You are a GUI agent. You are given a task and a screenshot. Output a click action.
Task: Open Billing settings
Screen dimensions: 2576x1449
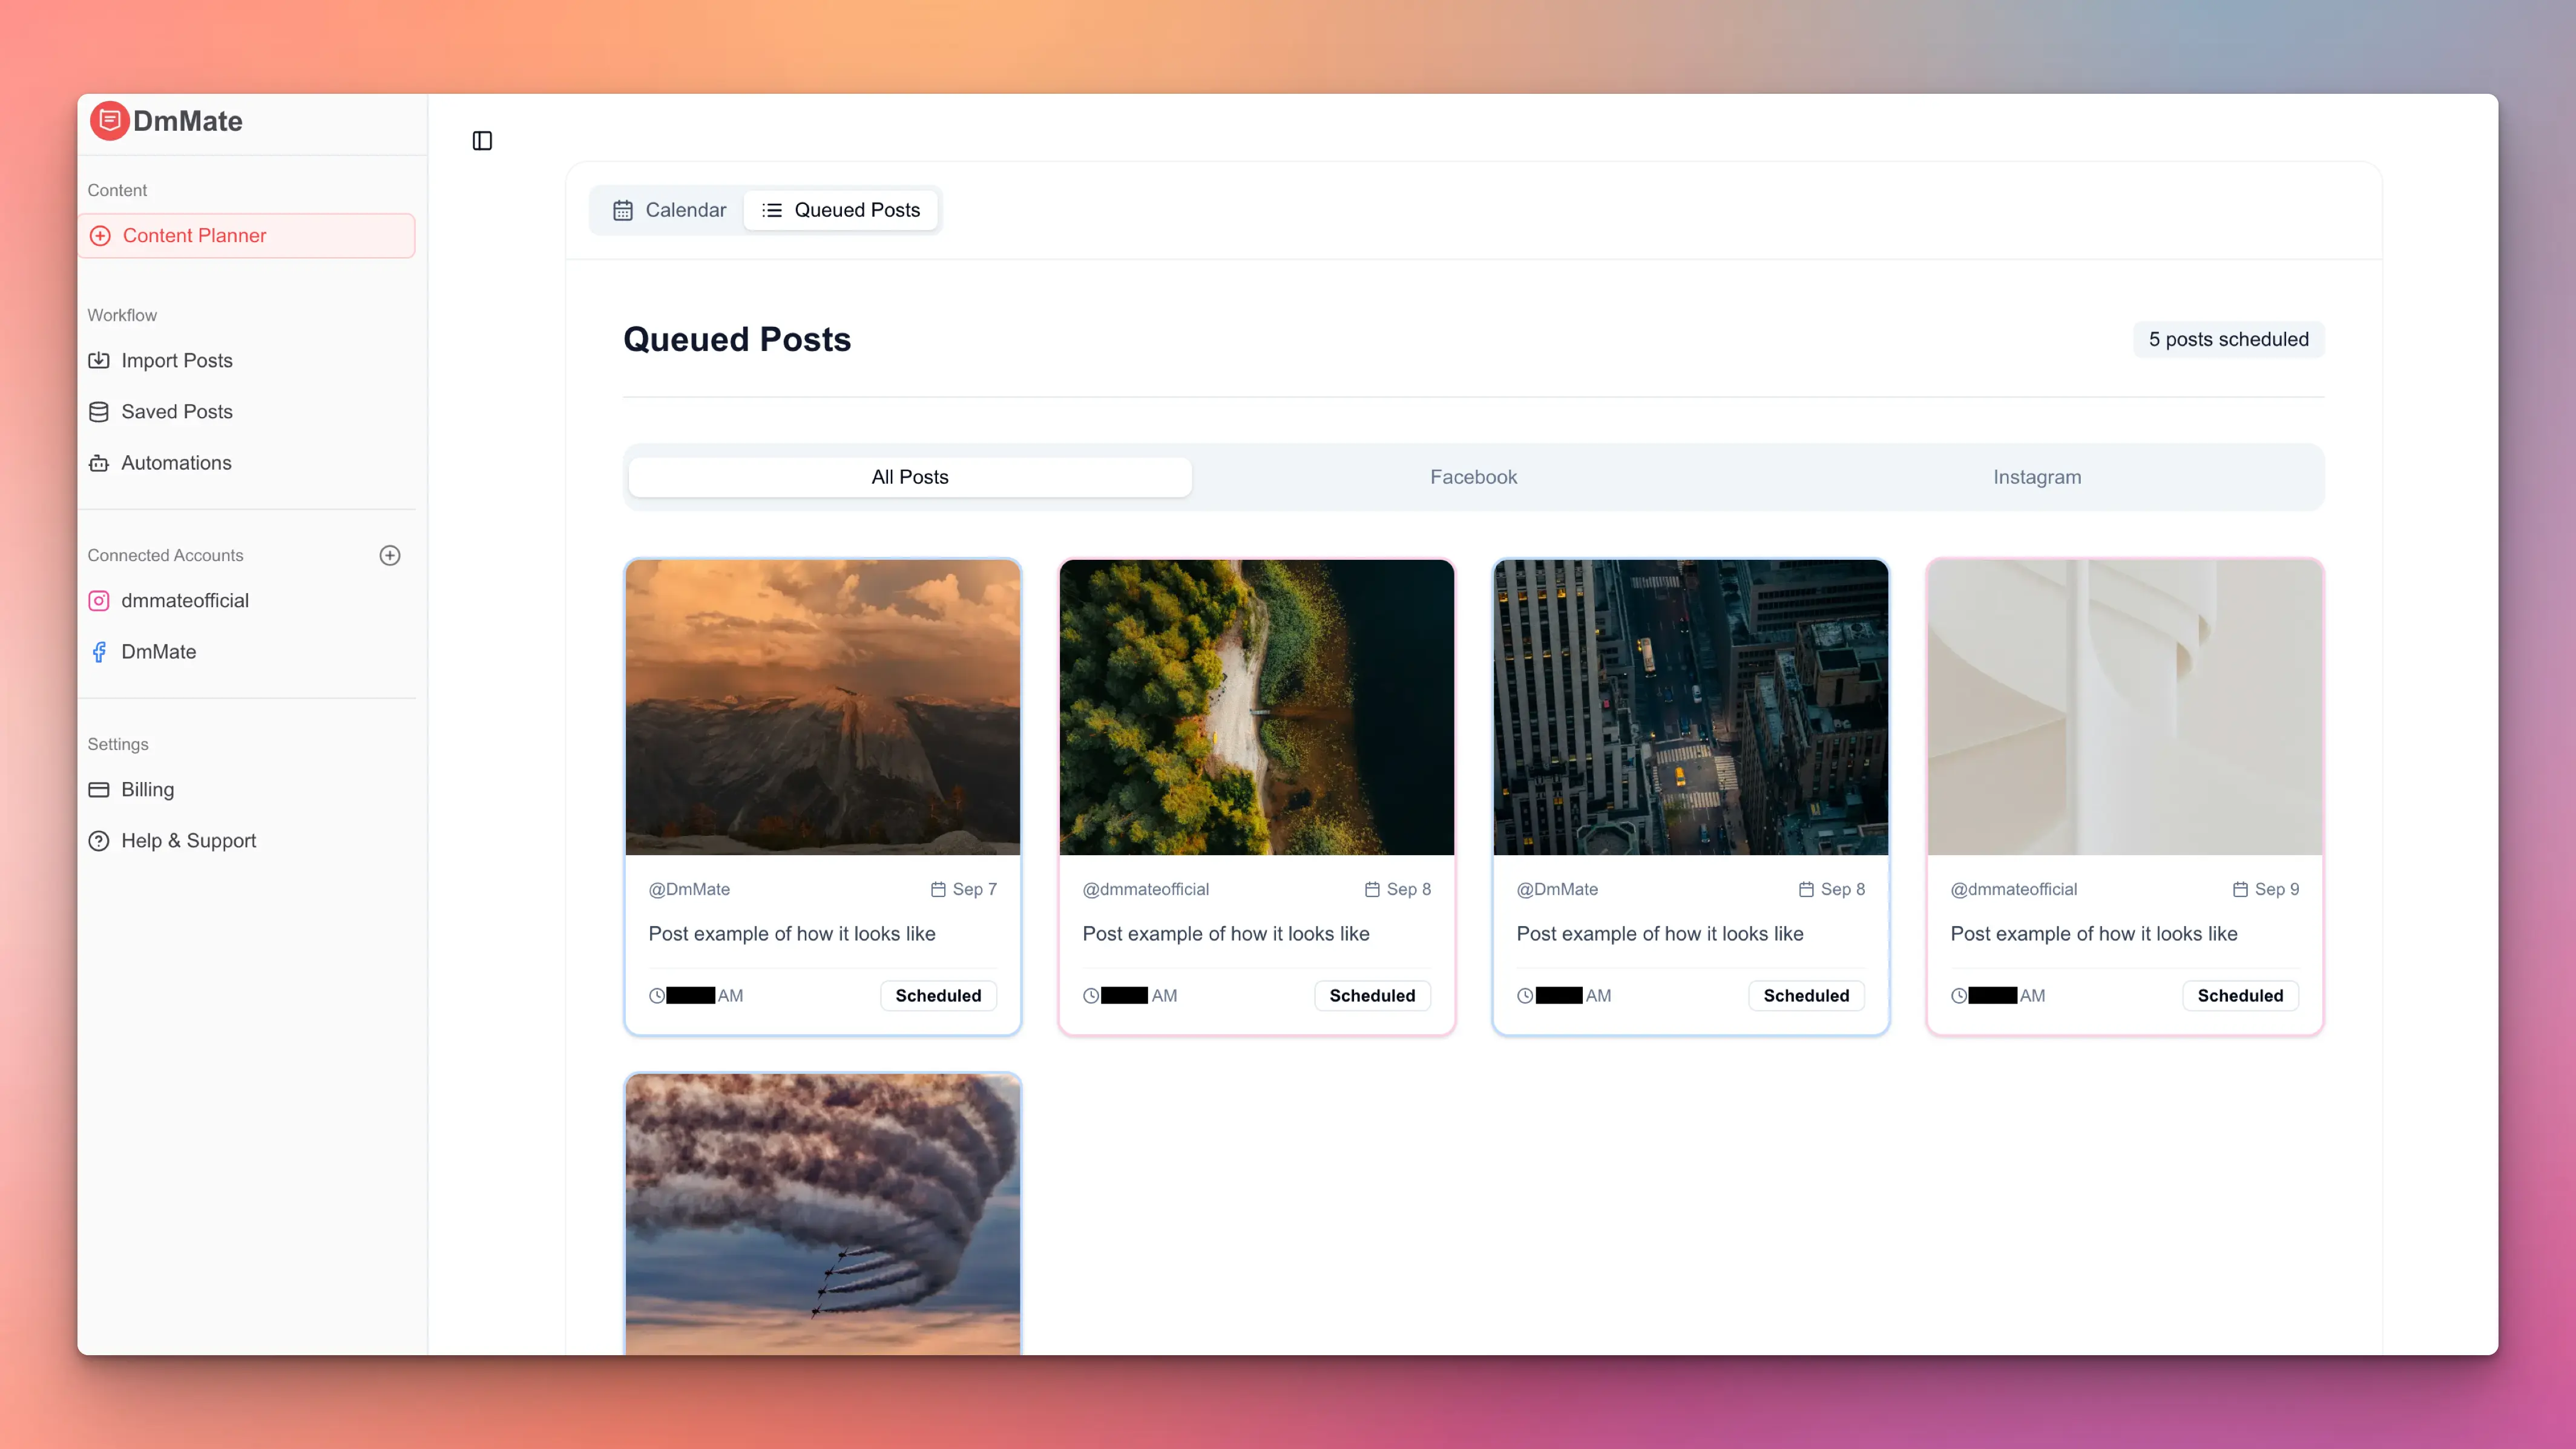click(147, 789)
